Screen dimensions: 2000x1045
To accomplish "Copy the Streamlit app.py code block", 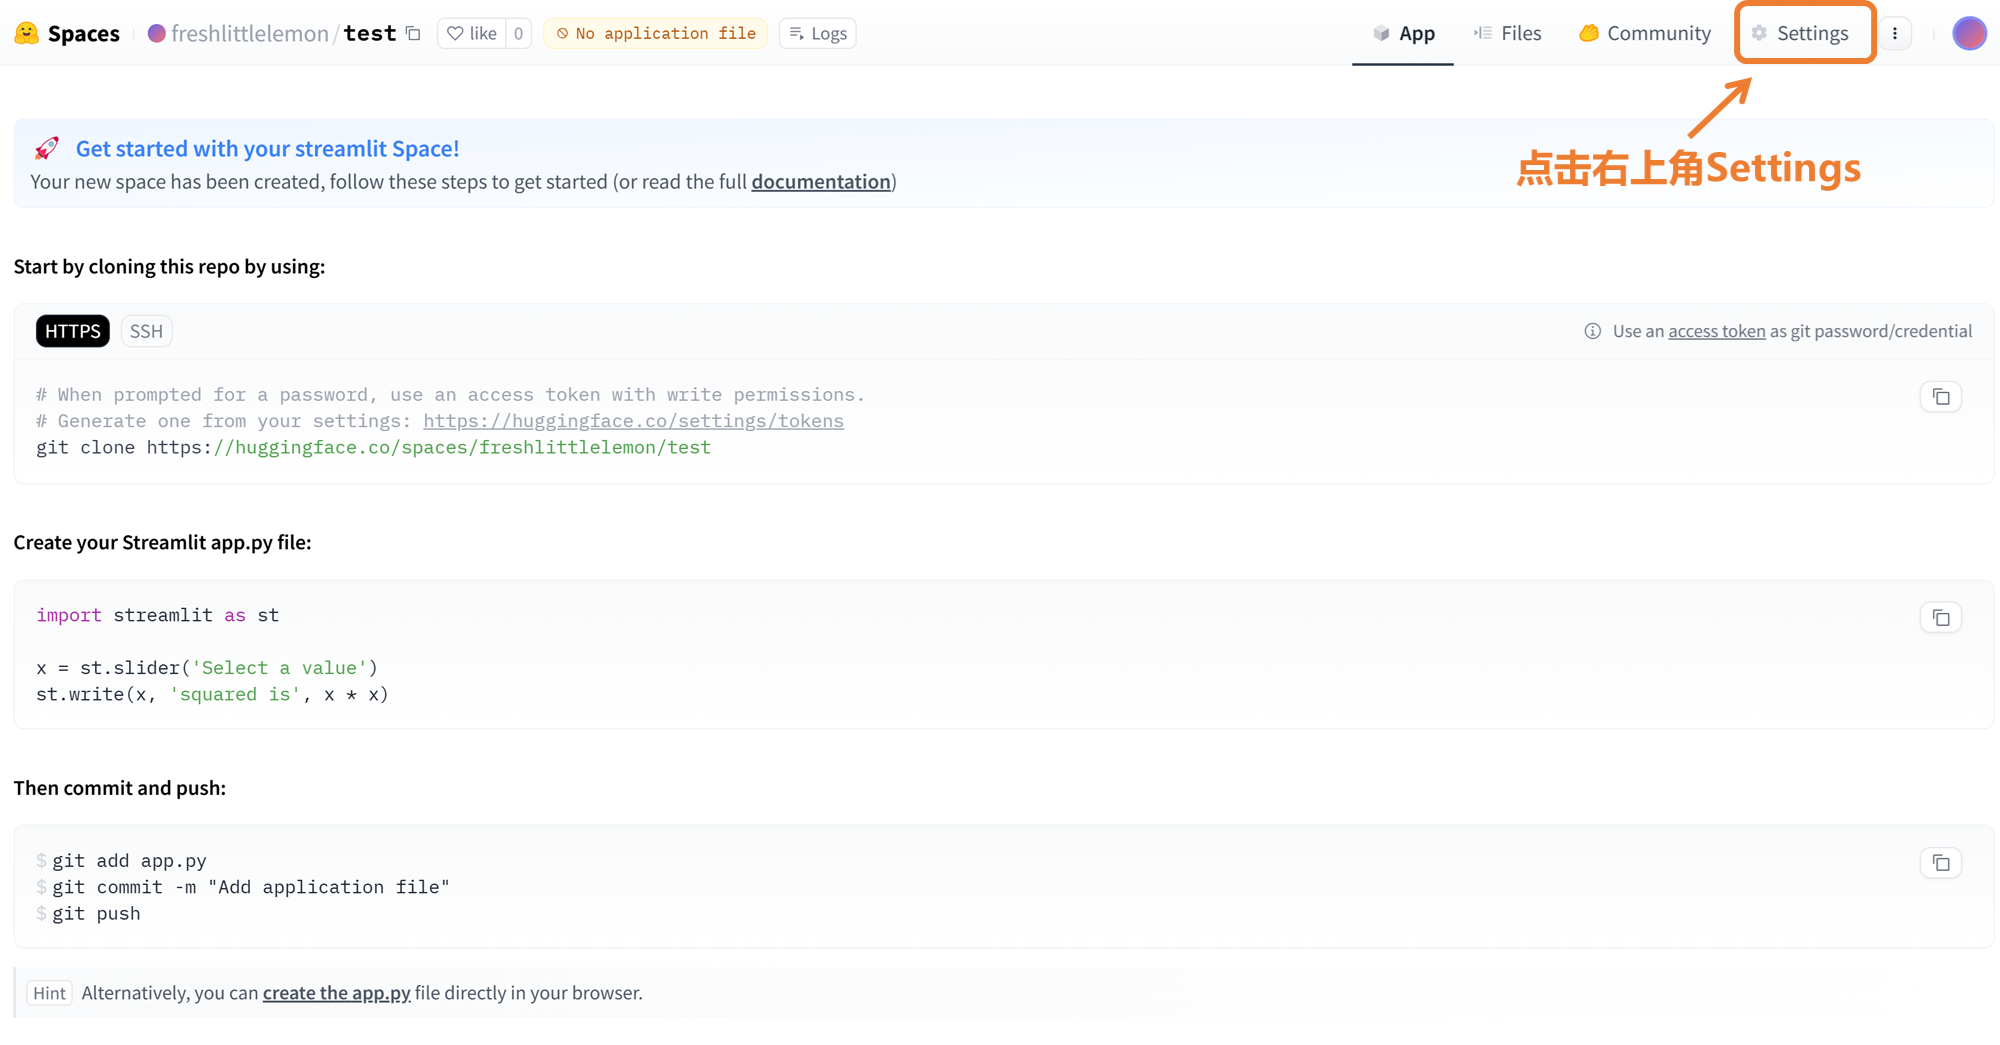I will pyautogui.click(x=1940, y=617).
